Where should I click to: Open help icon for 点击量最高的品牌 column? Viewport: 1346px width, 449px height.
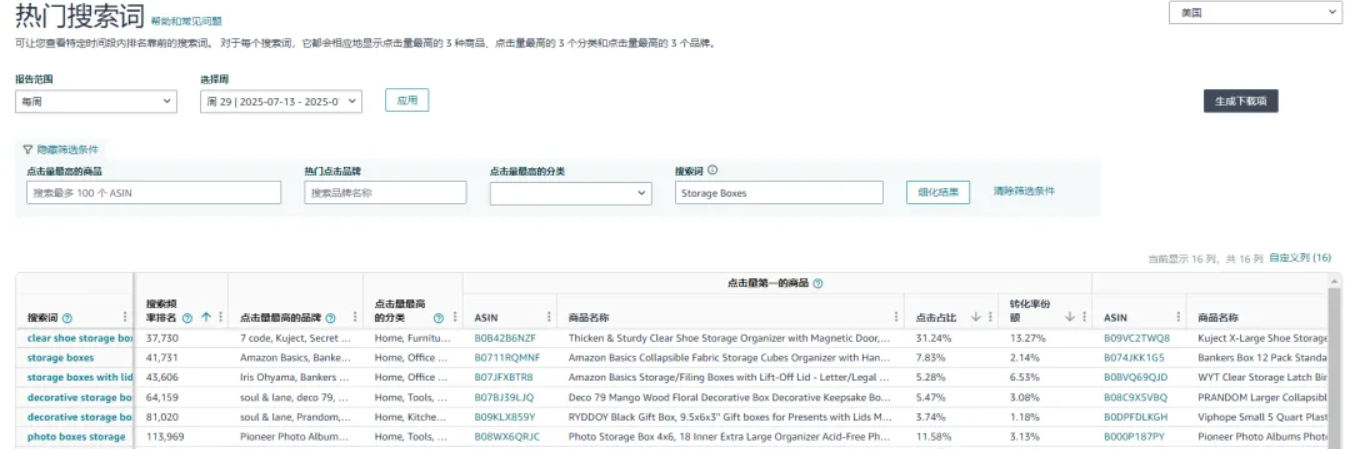pos(330,318)
